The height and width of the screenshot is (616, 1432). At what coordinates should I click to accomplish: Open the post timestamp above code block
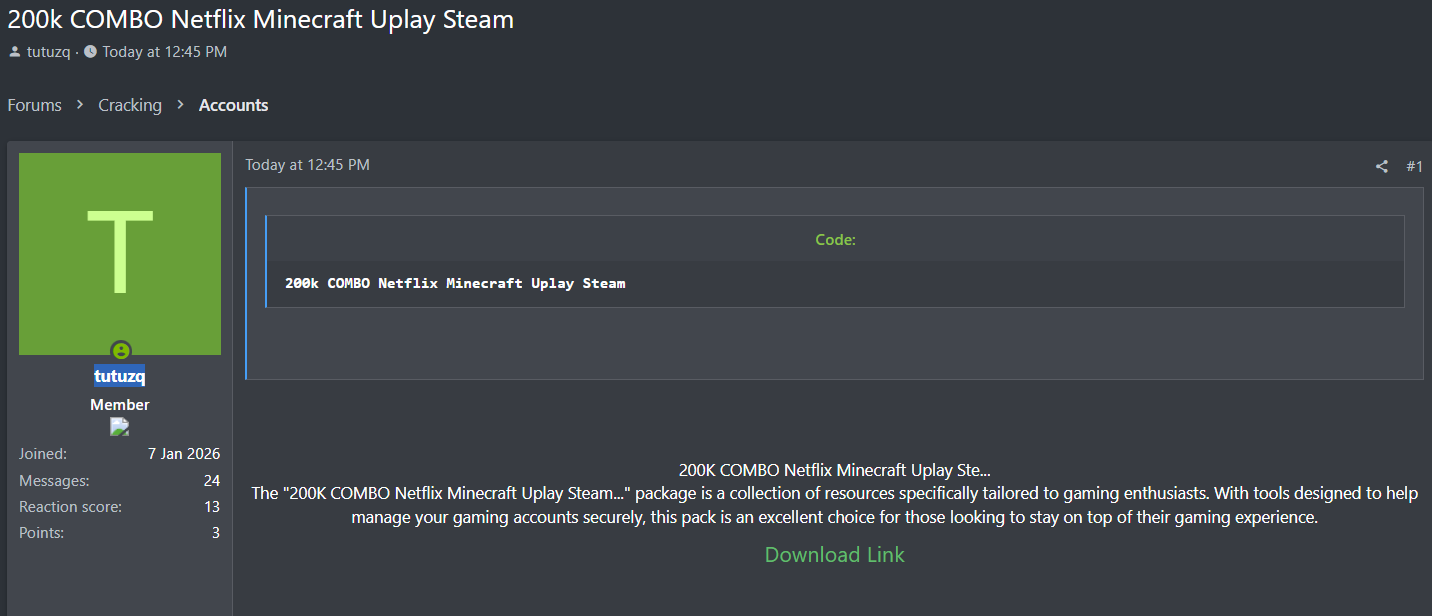308,165
